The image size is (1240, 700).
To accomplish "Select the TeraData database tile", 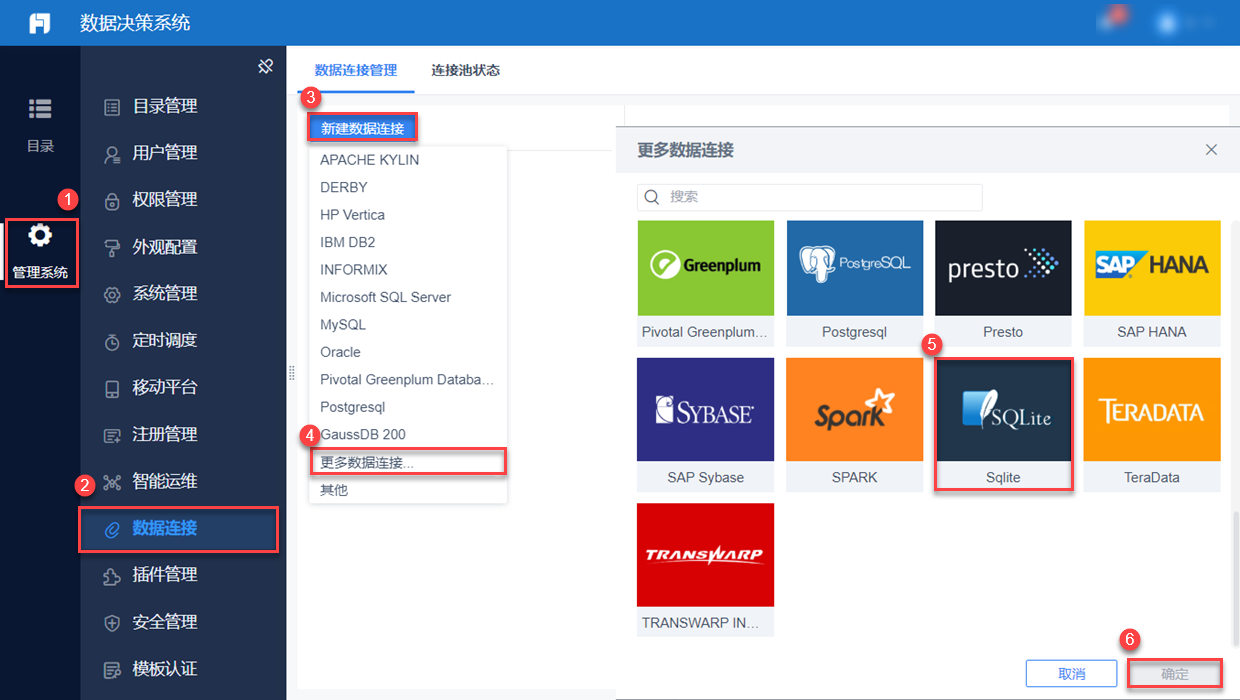I will 1152,425.
